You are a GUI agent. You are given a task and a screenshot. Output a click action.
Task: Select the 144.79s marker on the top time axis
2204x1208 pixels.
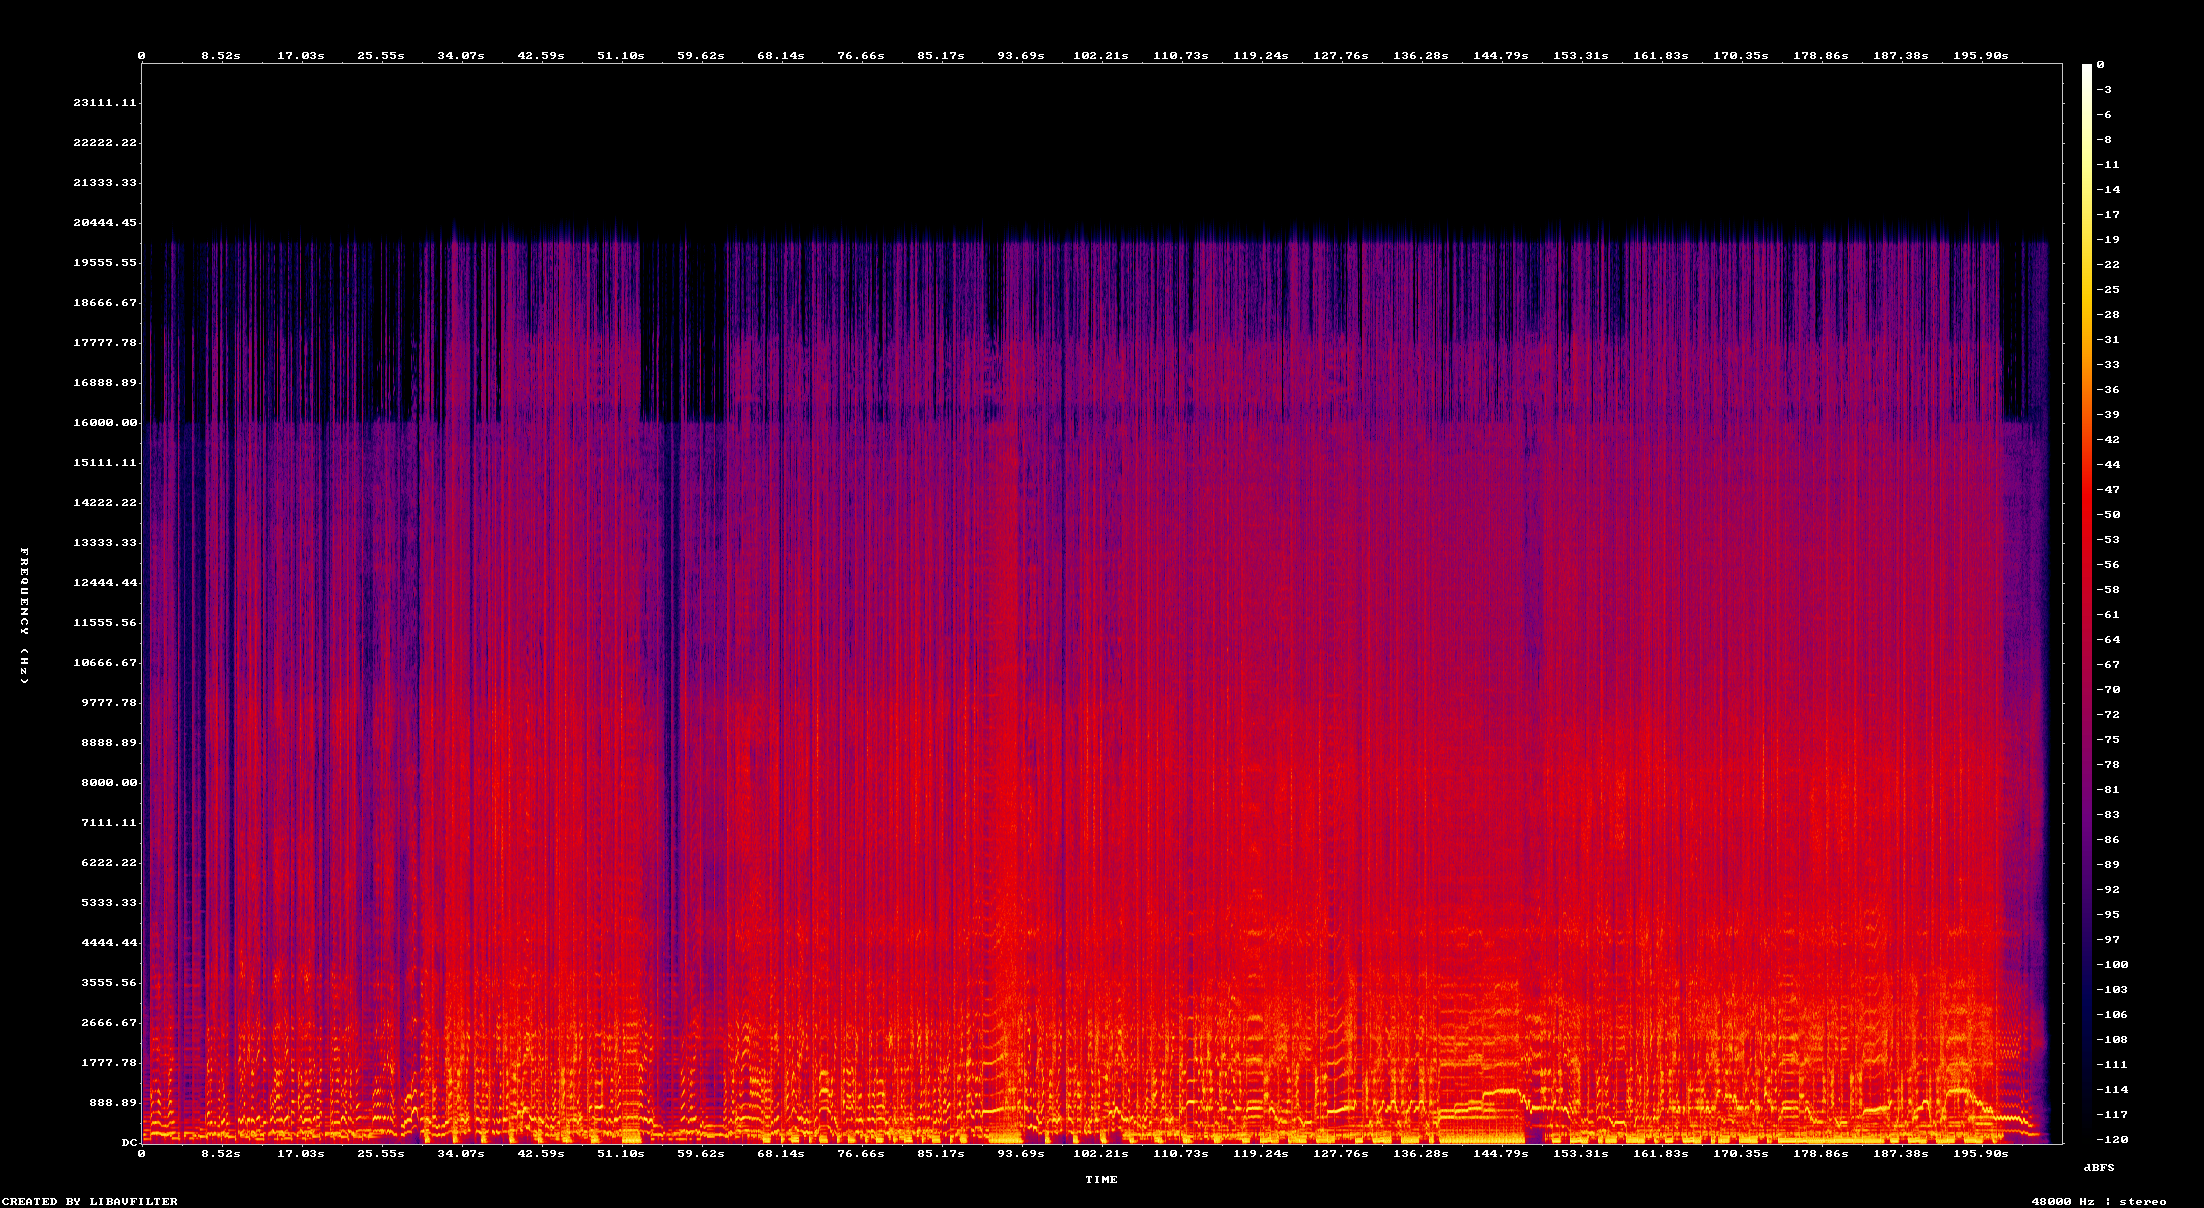point(1500,56)
